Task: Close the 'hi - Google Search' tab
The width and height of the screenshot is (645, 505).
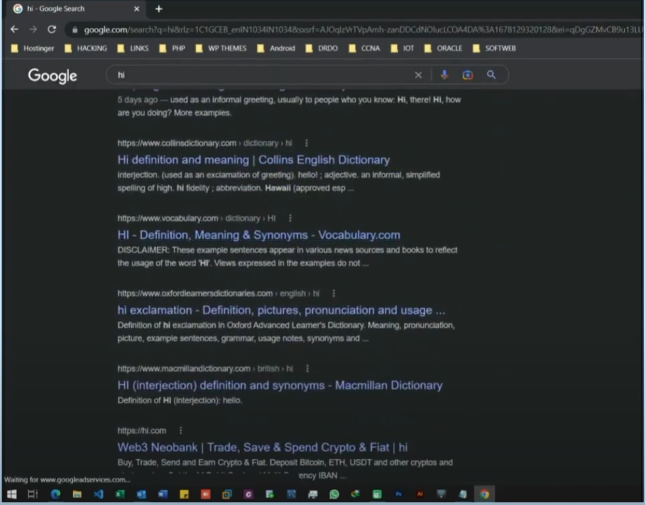Action: coord(137,9)
